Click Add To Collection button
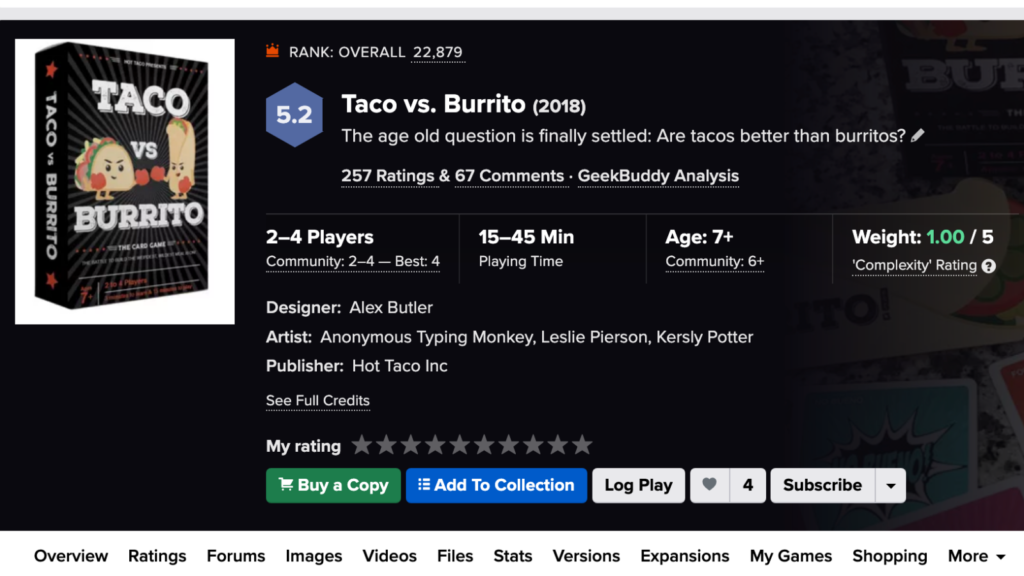Image resolution: width=1024 pixels, height=576 pixels. 496,485
